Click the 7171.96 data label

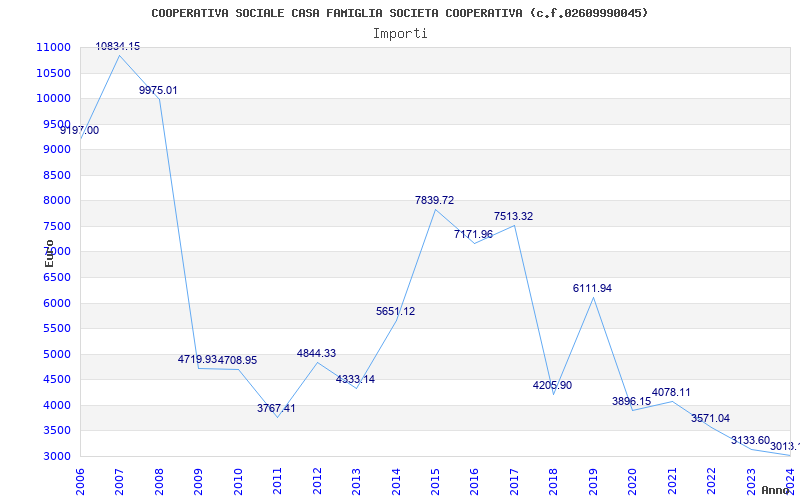pyautogui.click(x=473, y=234)
